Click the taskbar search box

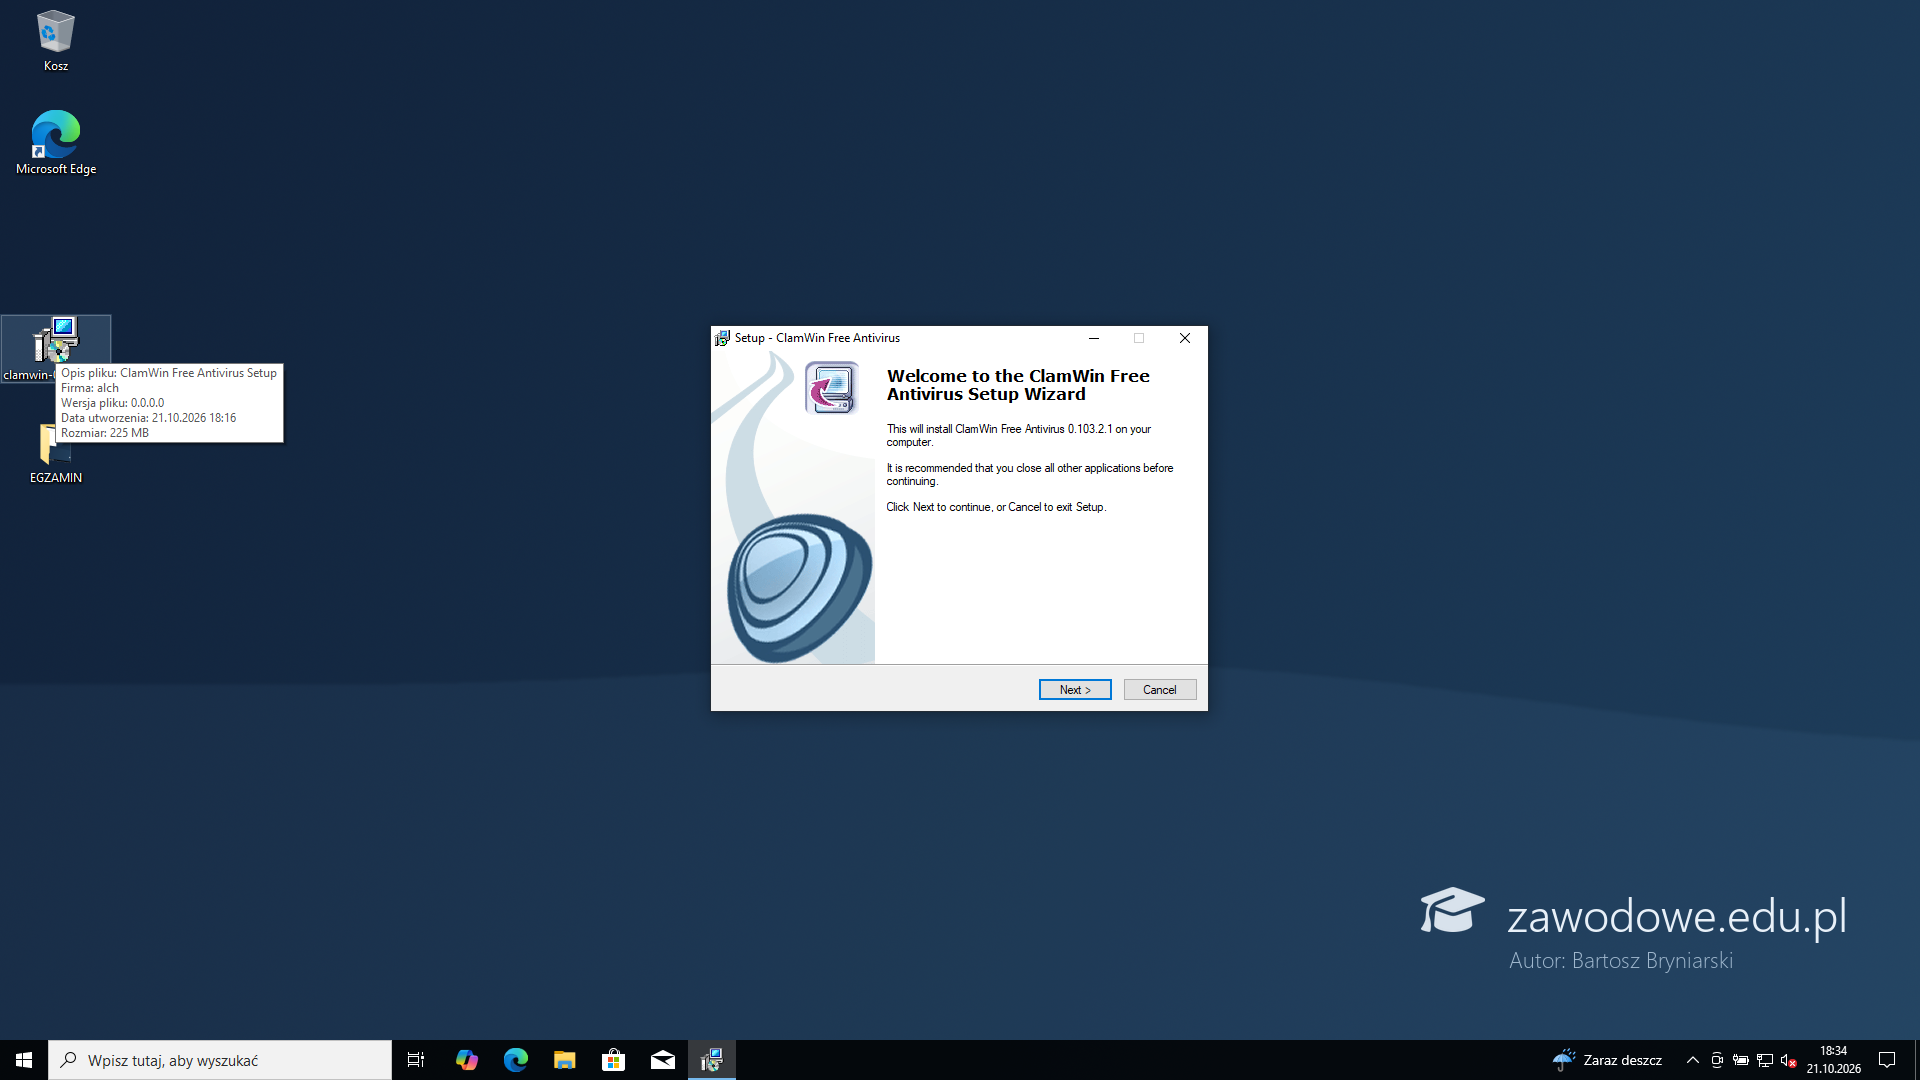tap(220, 1060)
